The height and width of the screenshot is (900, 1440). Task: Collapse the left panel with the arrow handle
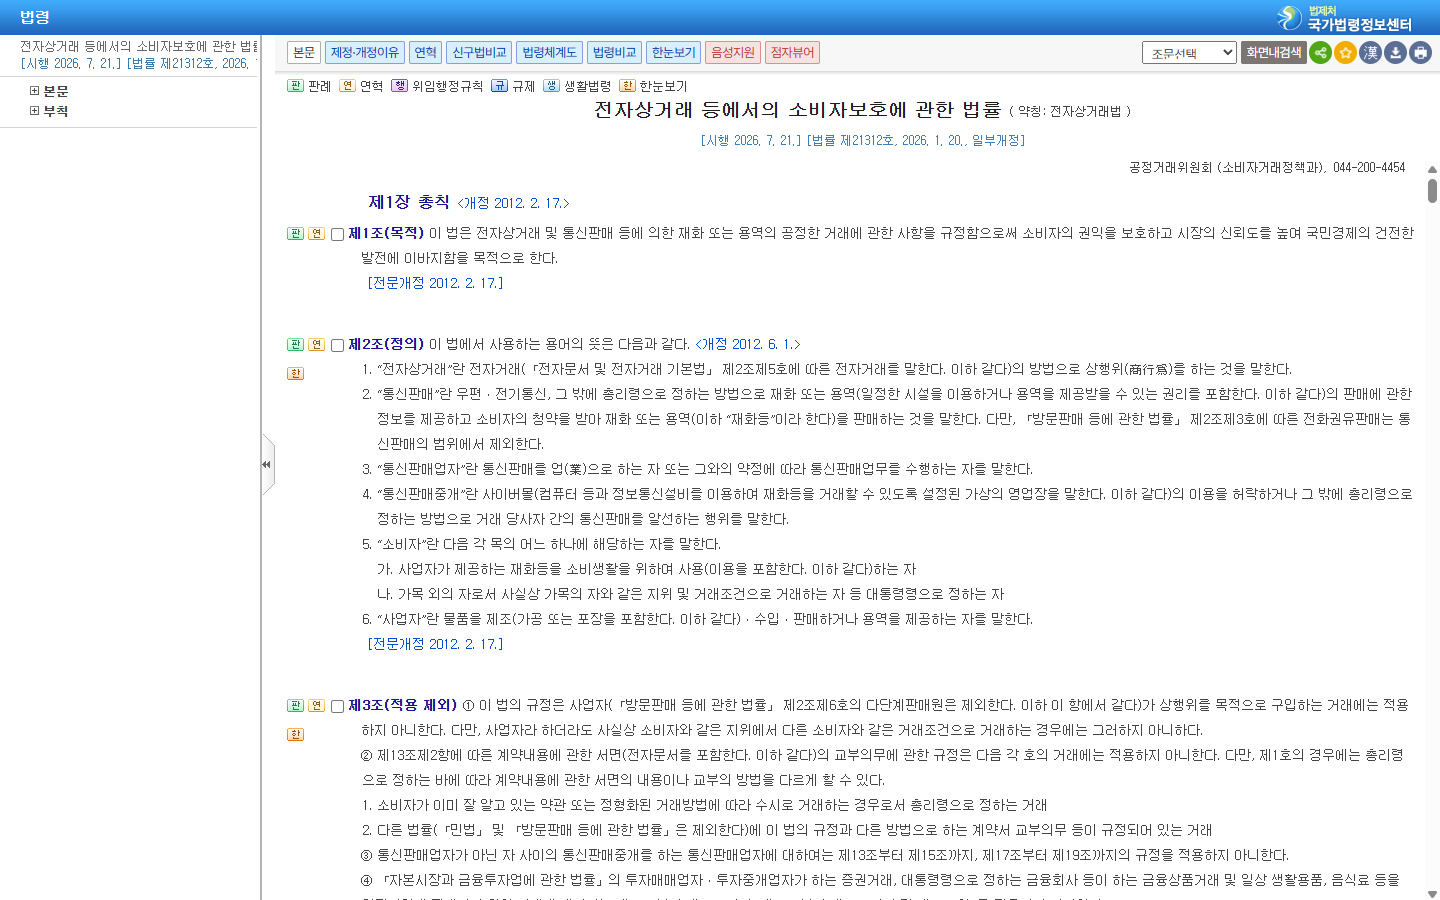(x=267, y=464)
